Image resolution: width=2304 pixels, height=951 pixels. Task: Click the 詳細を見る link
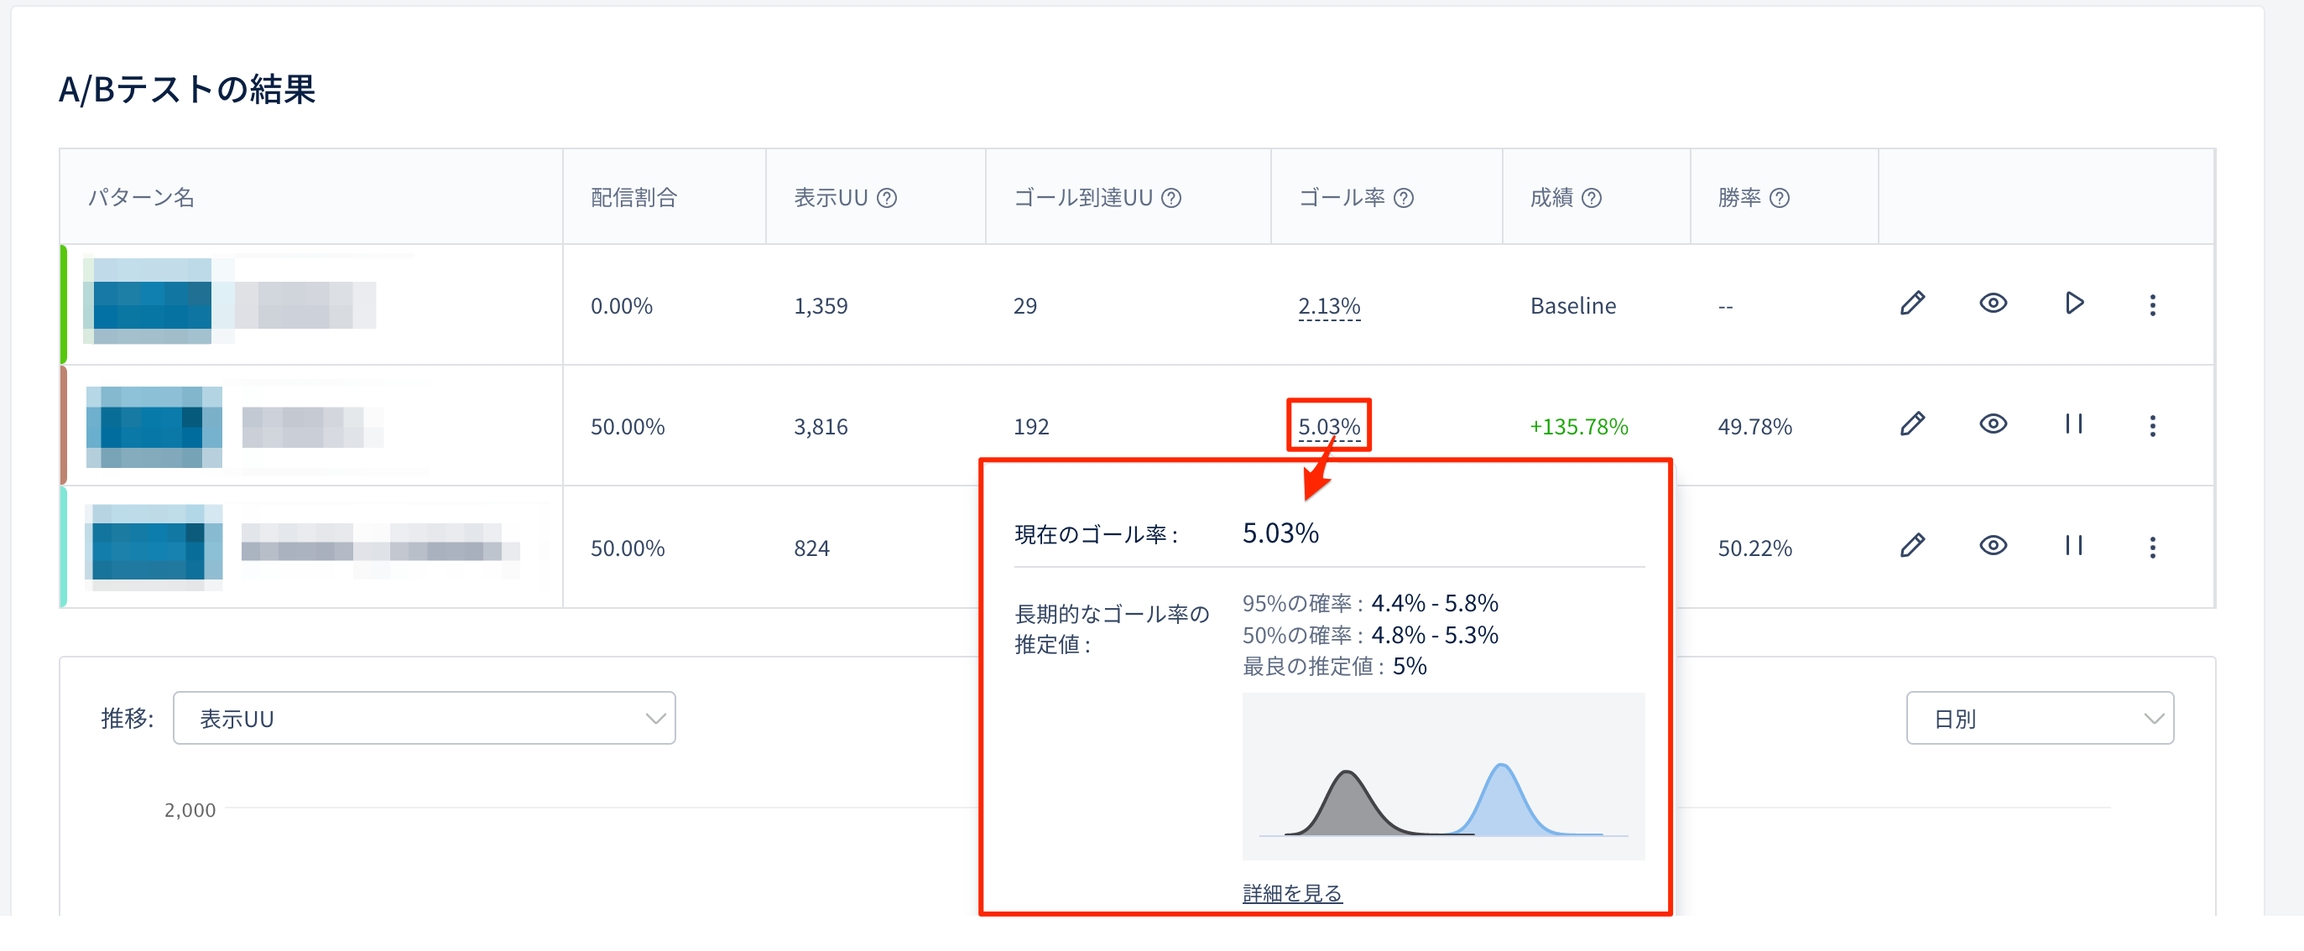(x=1292, y=893)
